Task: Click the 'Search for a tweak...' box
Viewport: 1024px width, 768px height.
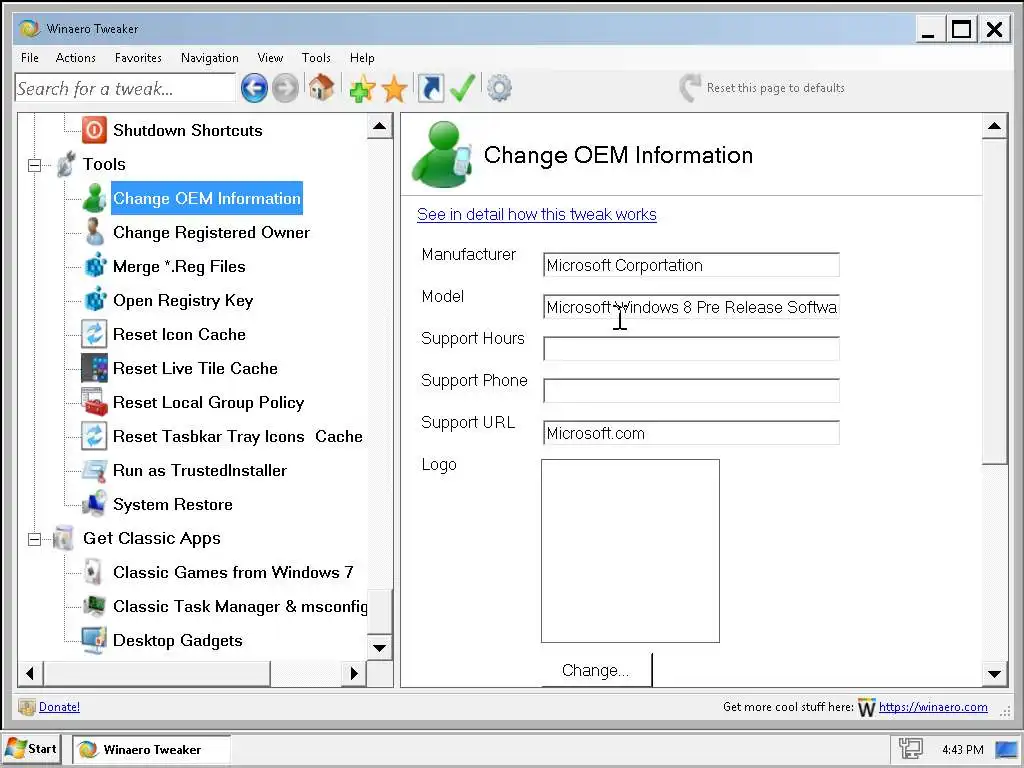Action: 125,88
